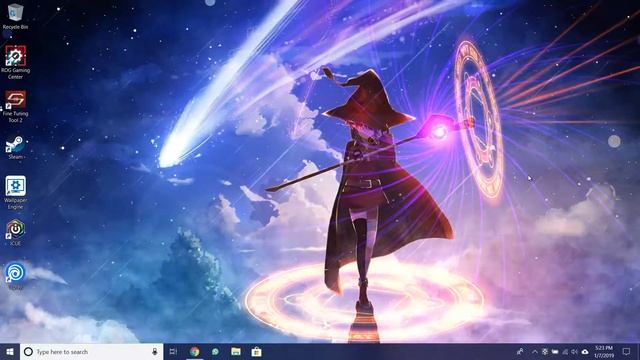Open the iCUE desktop shortcut
The image size is (640, 360).
tap(16, 233)
